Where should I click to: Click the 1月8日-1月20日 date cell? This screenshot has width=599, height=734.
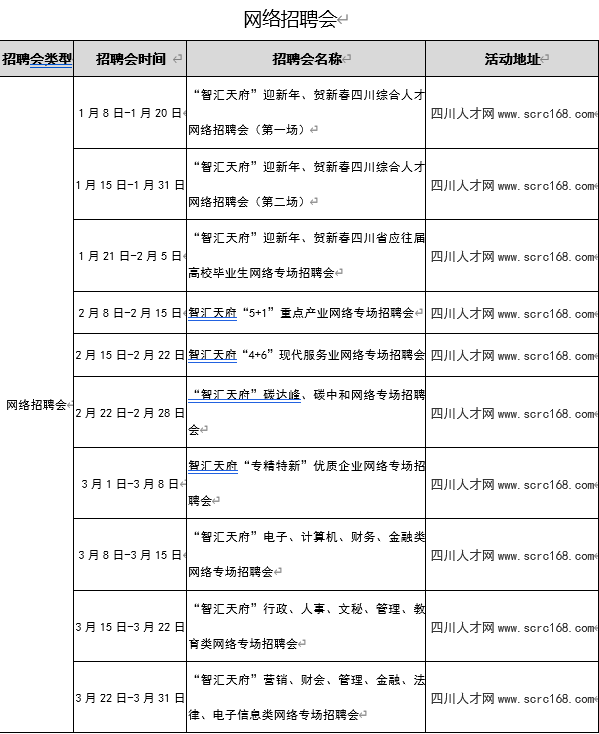coord(130,113)
